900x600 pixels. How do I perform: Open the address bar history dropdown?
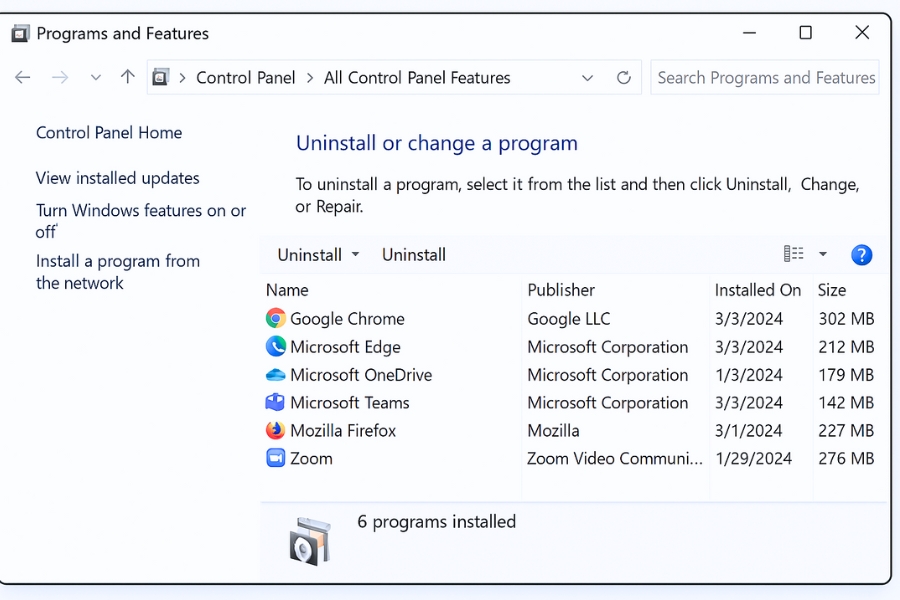pos(587,78)
